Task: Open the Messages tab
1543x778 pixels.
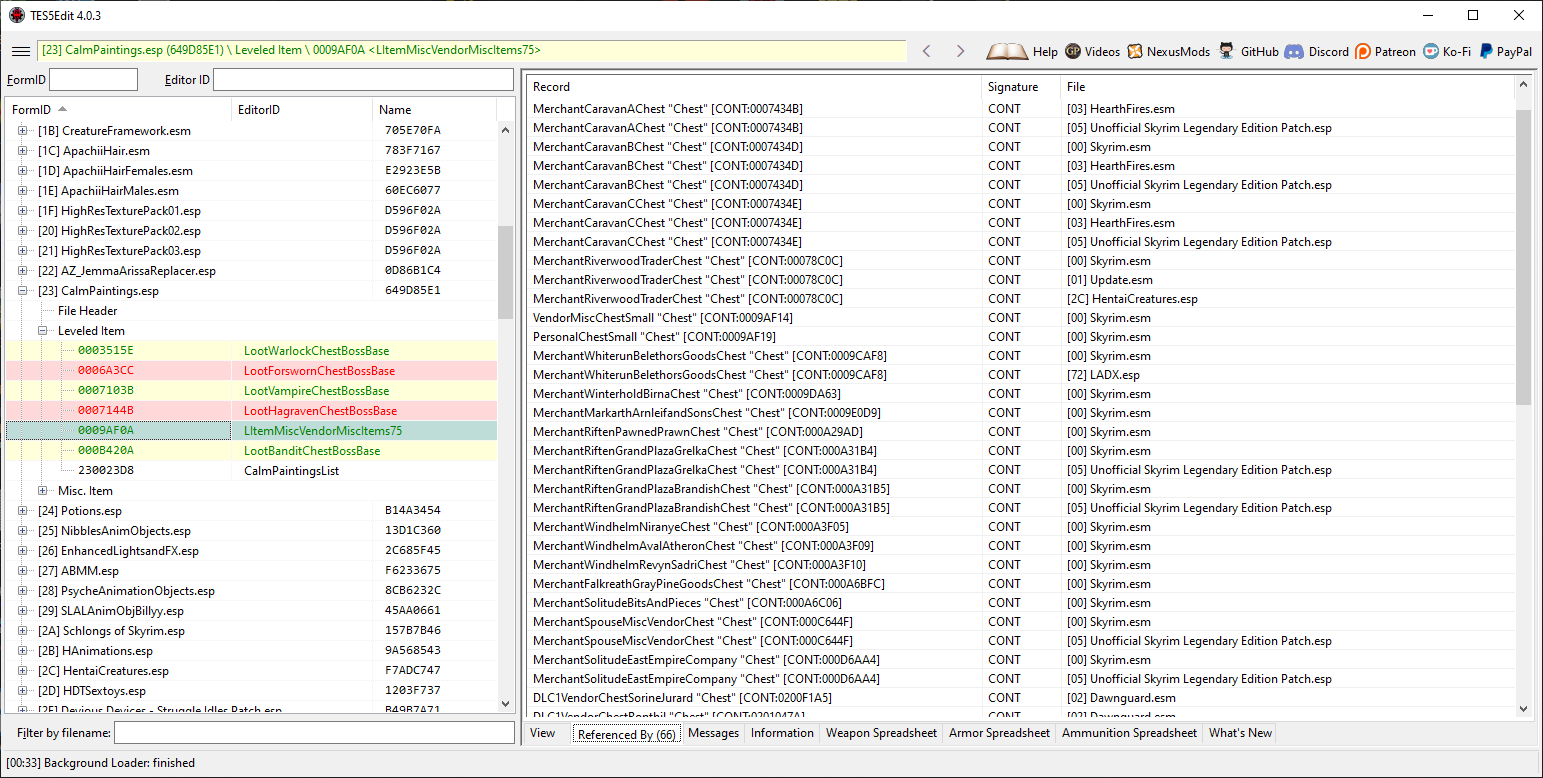Action: 713,733
